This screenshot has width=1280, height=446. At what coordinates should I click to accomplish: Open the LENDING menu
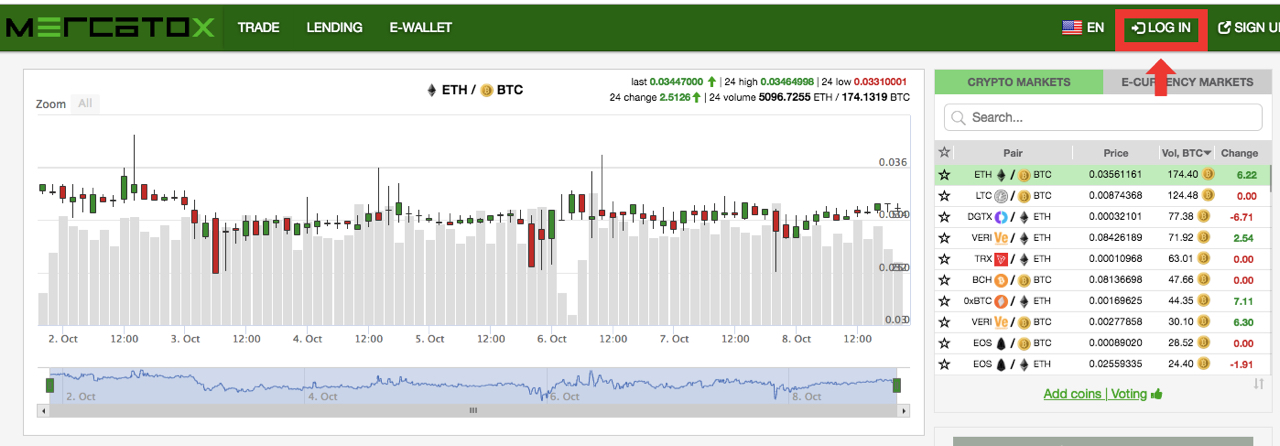[x=334, y=28]
